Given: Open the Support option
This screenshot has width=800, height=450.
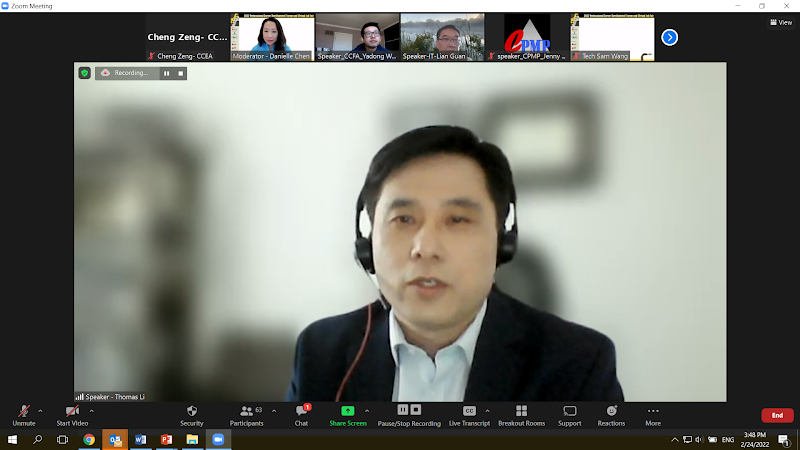Looking at the screenshot, I should (569, 415).
